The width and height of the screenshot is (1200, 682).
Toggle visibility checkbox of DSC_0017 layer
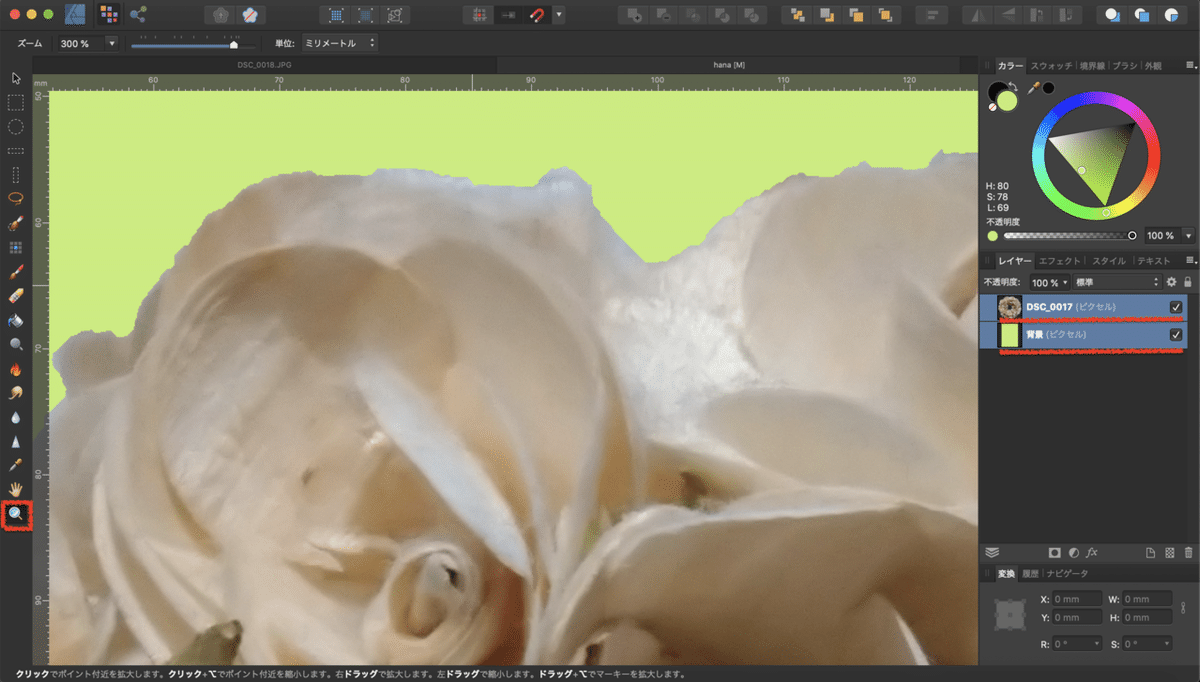[x=1176, y=307]
